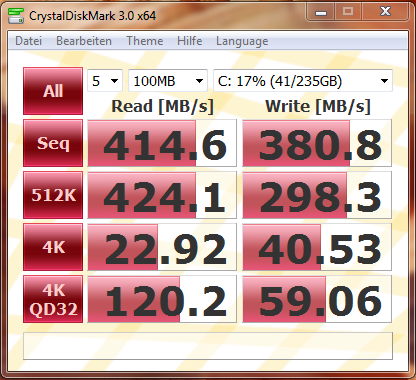Select the 512K write result 298.3

[317, 195]
